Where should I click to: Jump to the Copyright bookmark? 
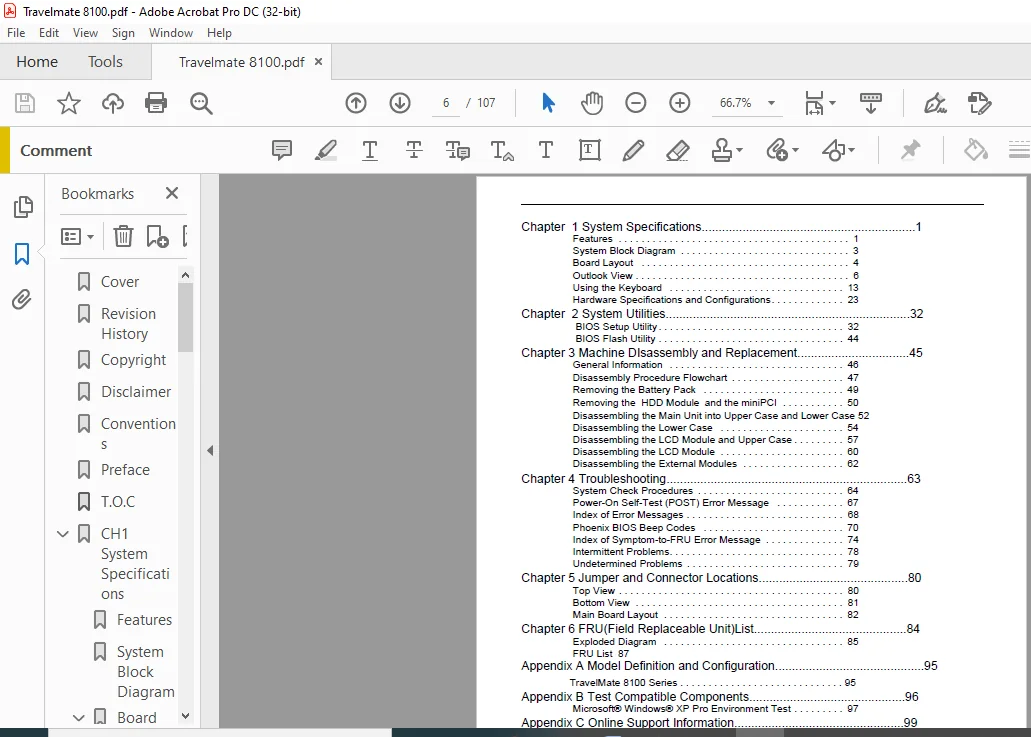(x=133, y=360)
